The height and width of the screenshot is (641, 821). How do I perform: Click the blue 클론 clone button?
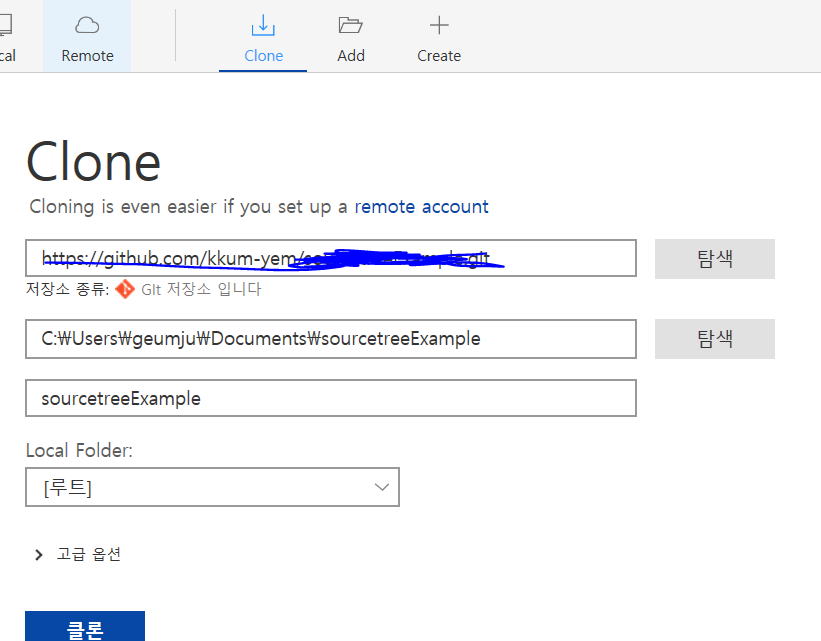click(85, 627)
